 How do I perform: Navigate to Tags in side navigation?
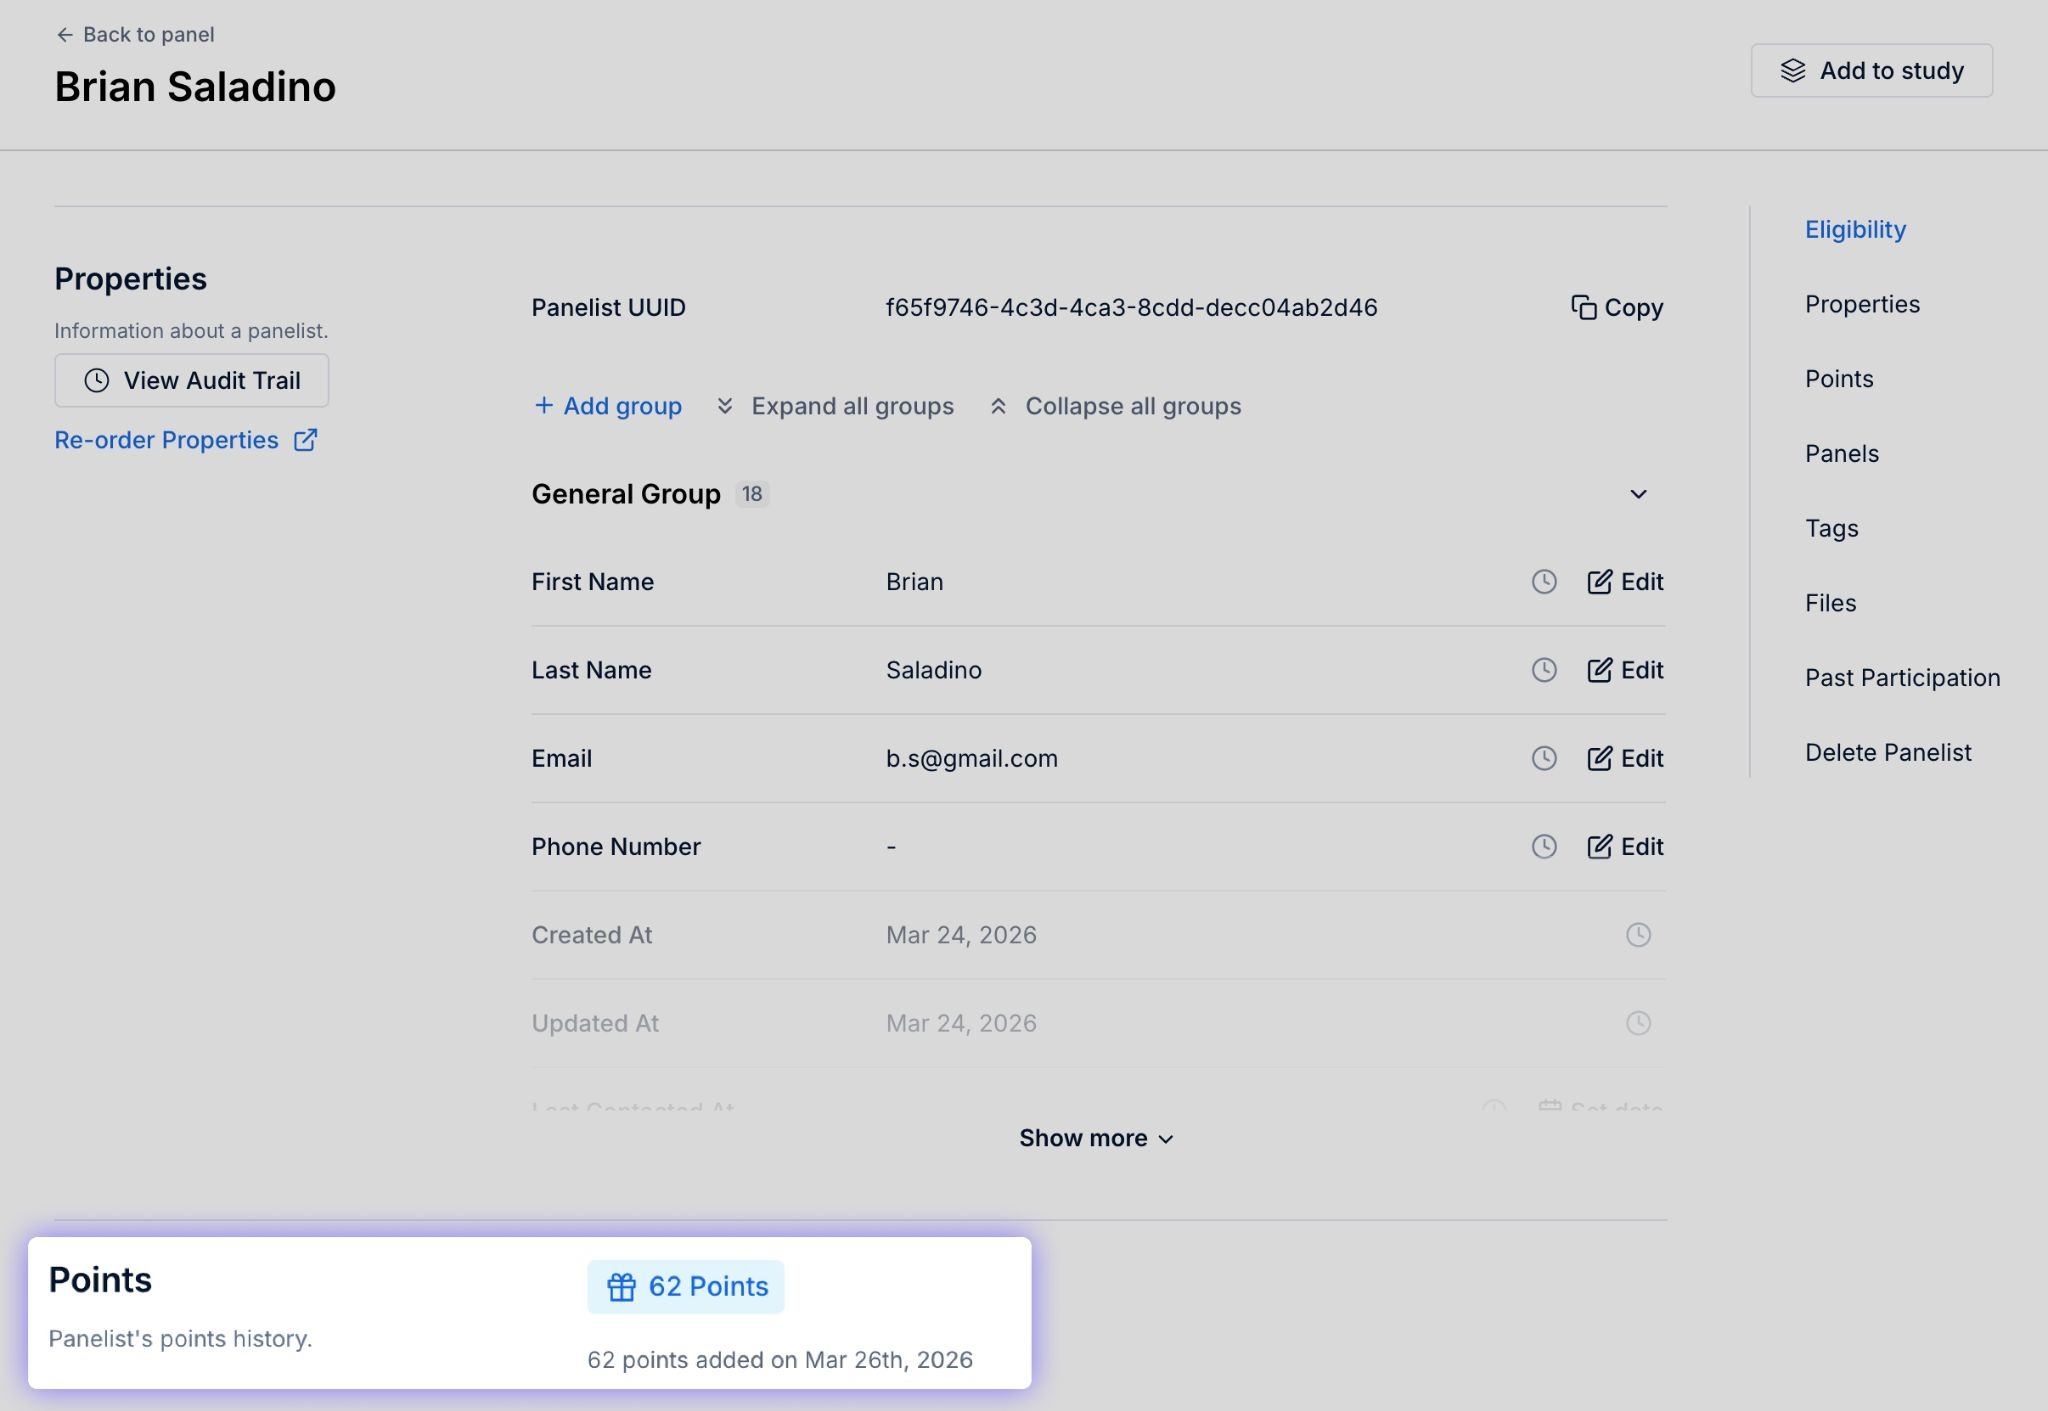(x=1831, y=528)
